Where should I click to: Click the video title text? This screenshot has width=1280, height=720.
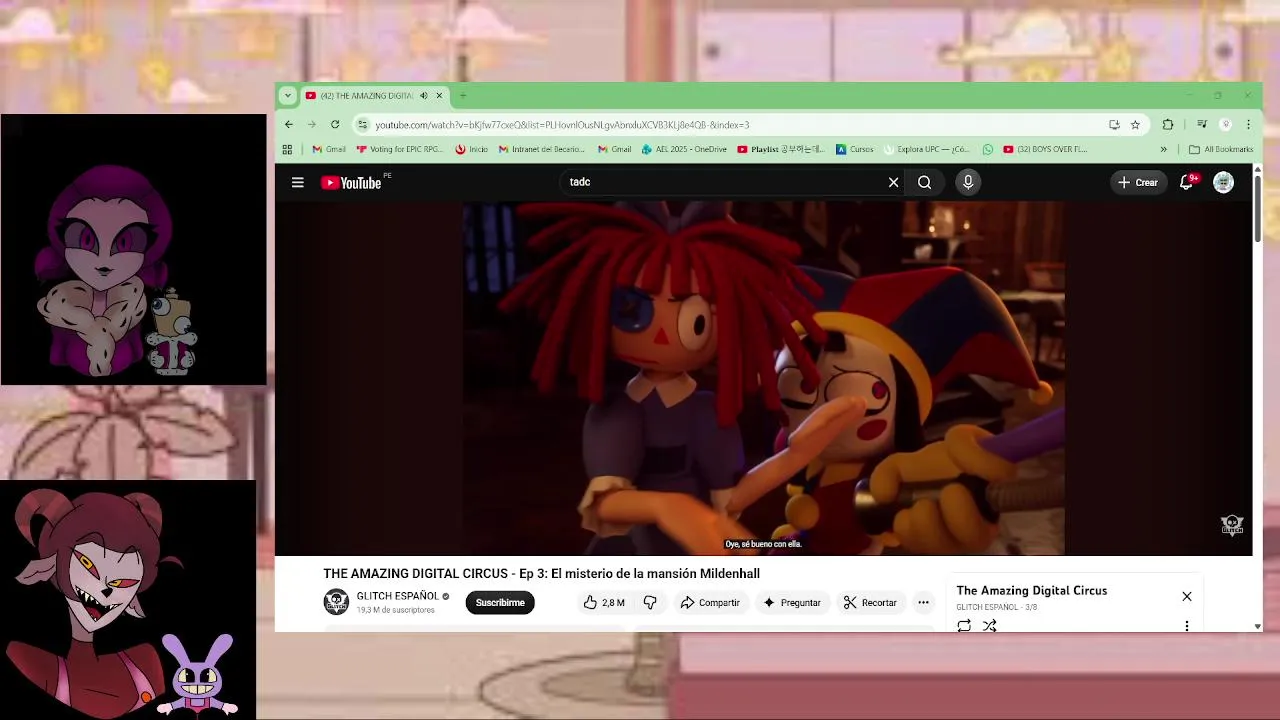[x=541, y=573]
